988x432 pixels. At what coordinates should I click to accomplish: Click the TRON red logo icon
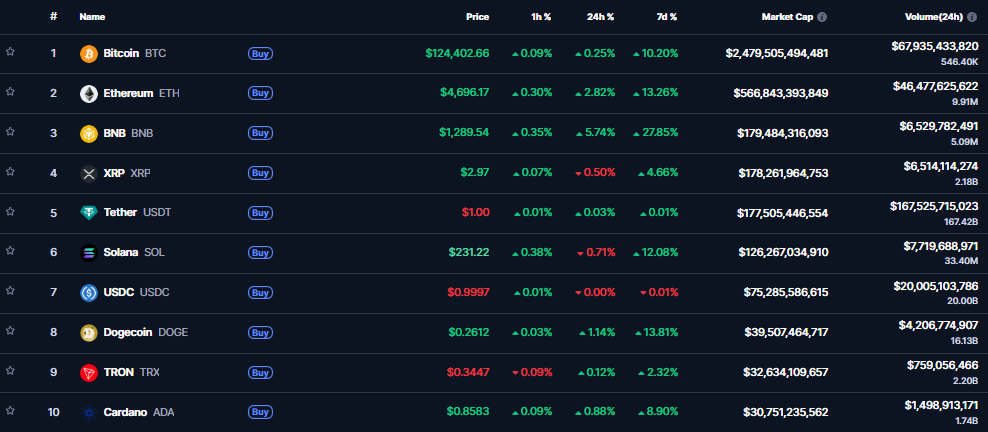(x=88, y=372)
